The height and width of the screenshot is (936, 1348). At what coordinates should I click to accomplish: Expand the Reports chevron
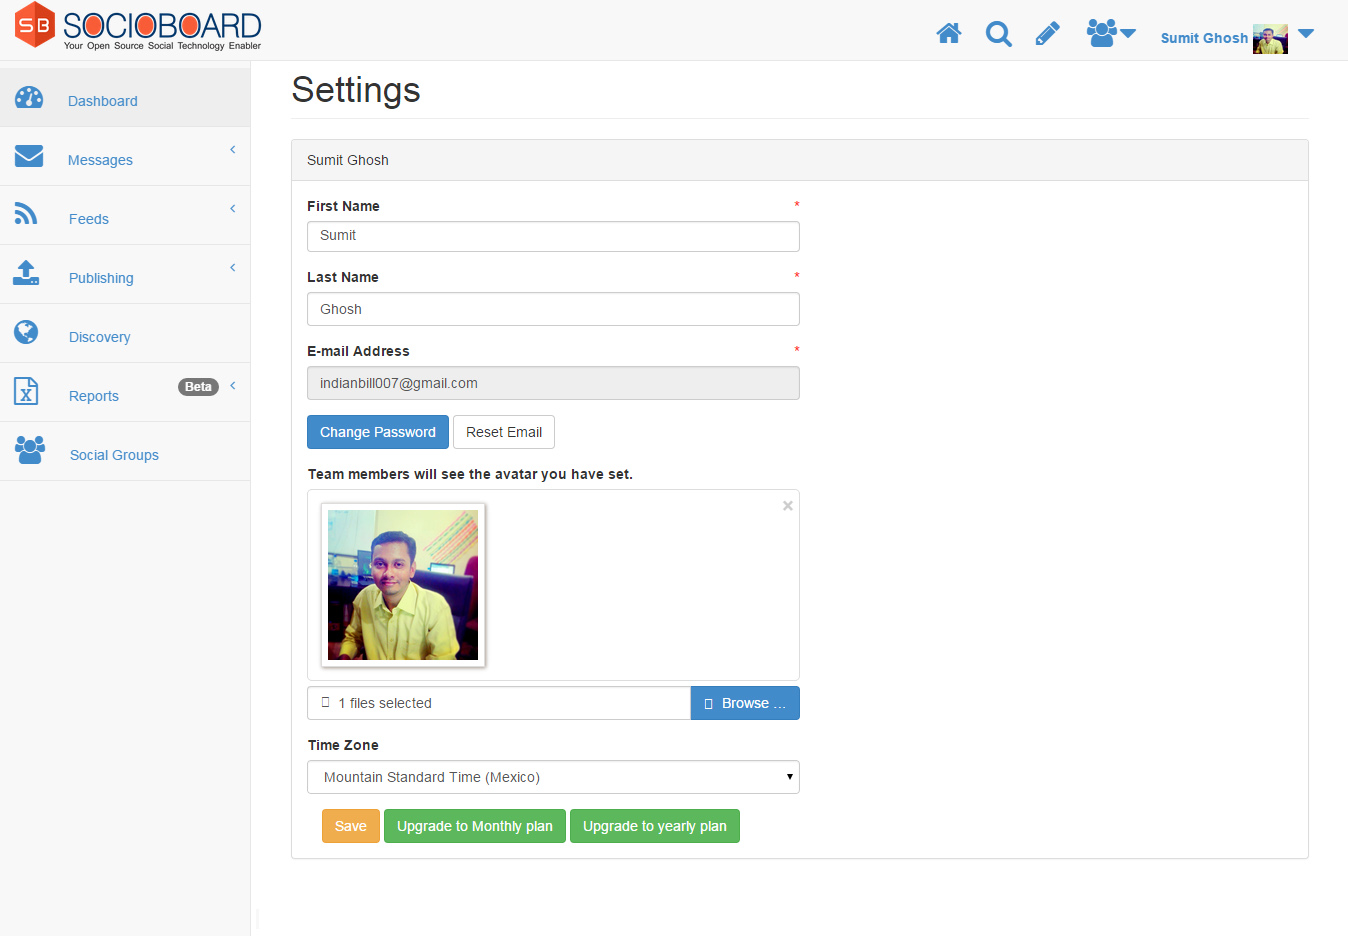tap(233, 386)
